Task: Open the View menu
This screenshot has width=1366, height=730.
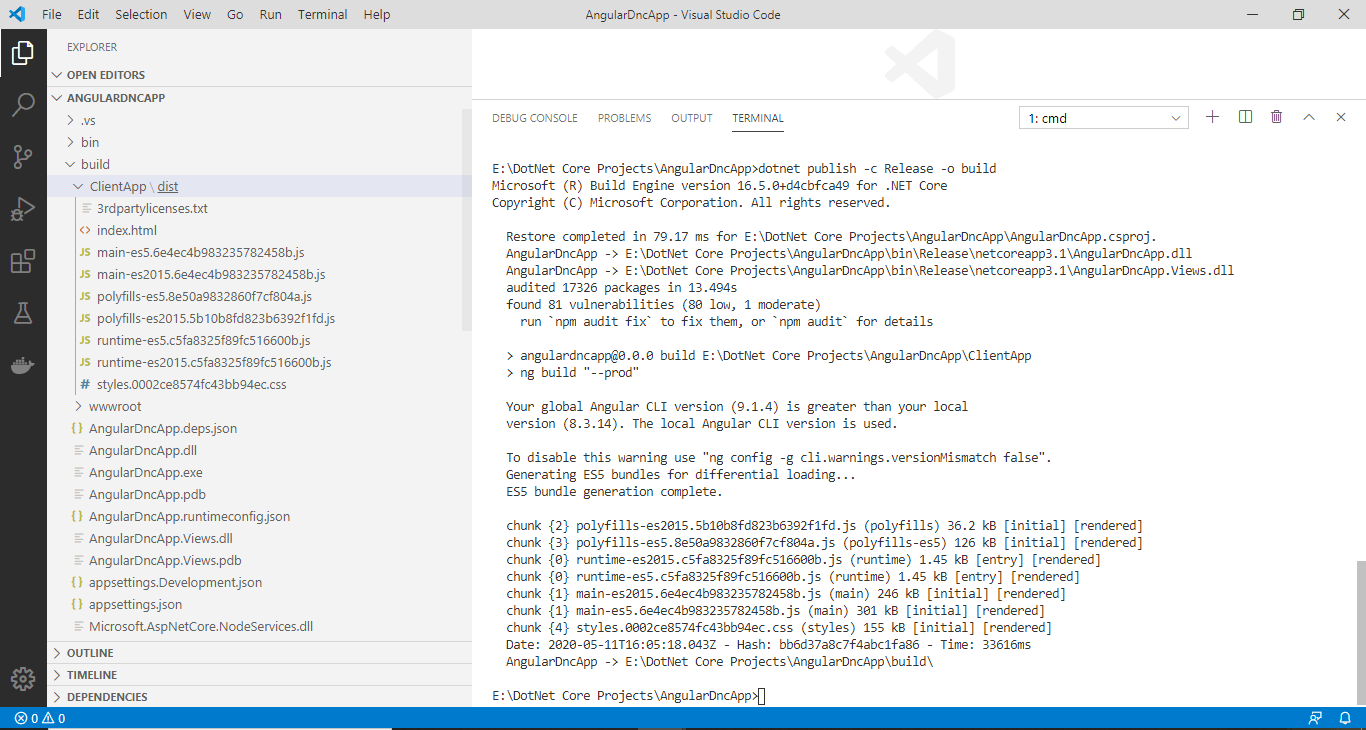Action: (197, 15)
